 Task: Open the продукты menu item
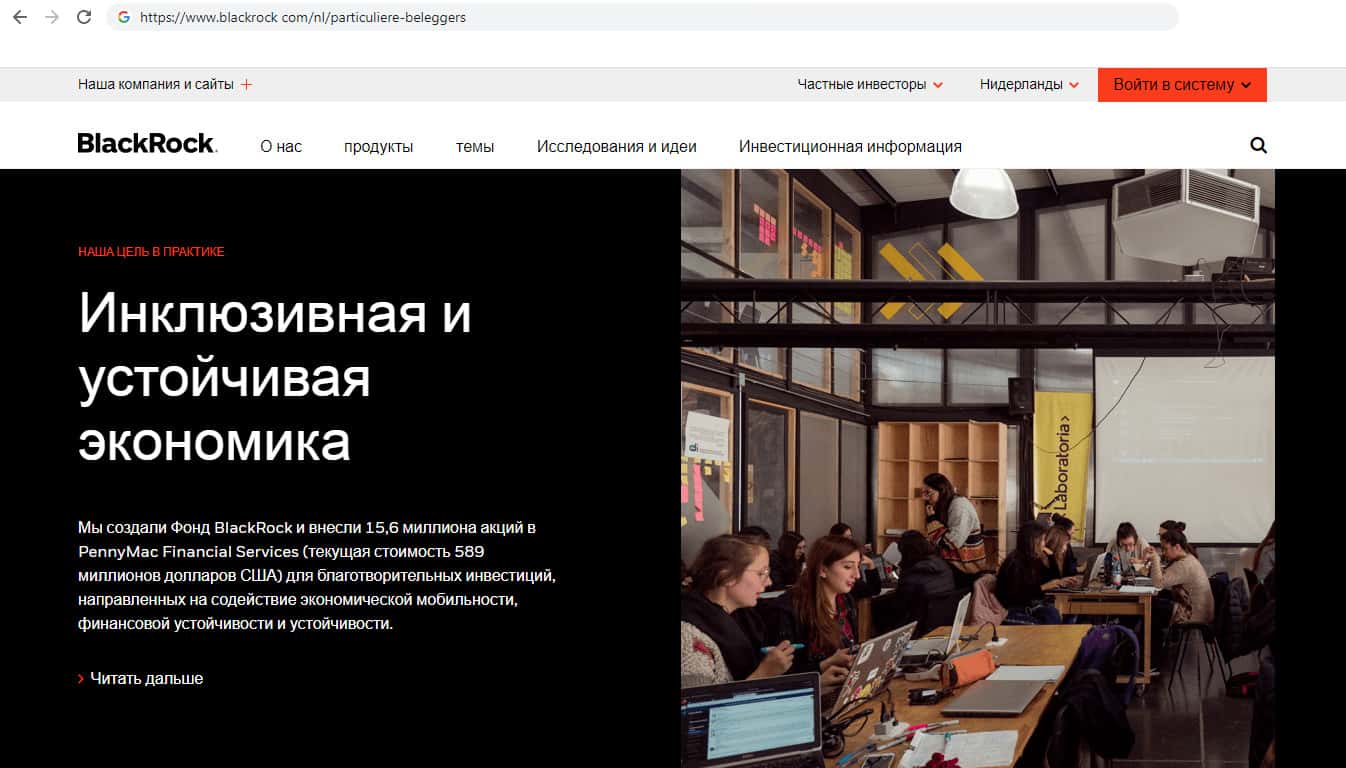pyautogui.click(x=378, y=146)
